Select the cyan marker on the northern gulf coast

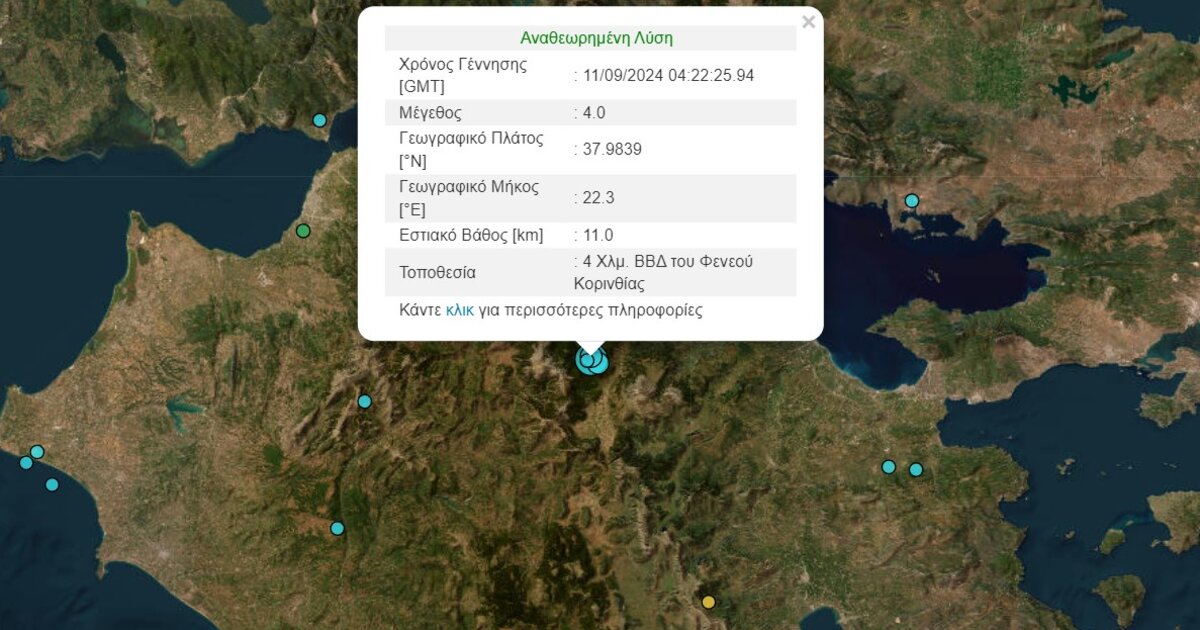320,120
